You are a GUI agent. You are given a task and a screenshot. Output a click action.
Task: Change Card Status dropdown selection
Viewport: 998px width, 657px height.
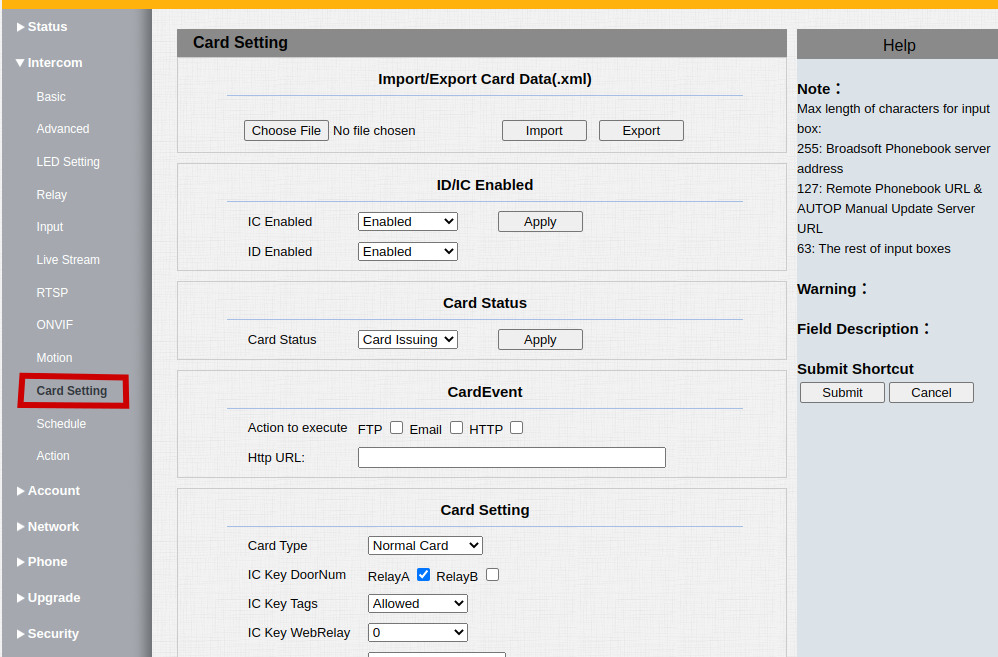407,340
